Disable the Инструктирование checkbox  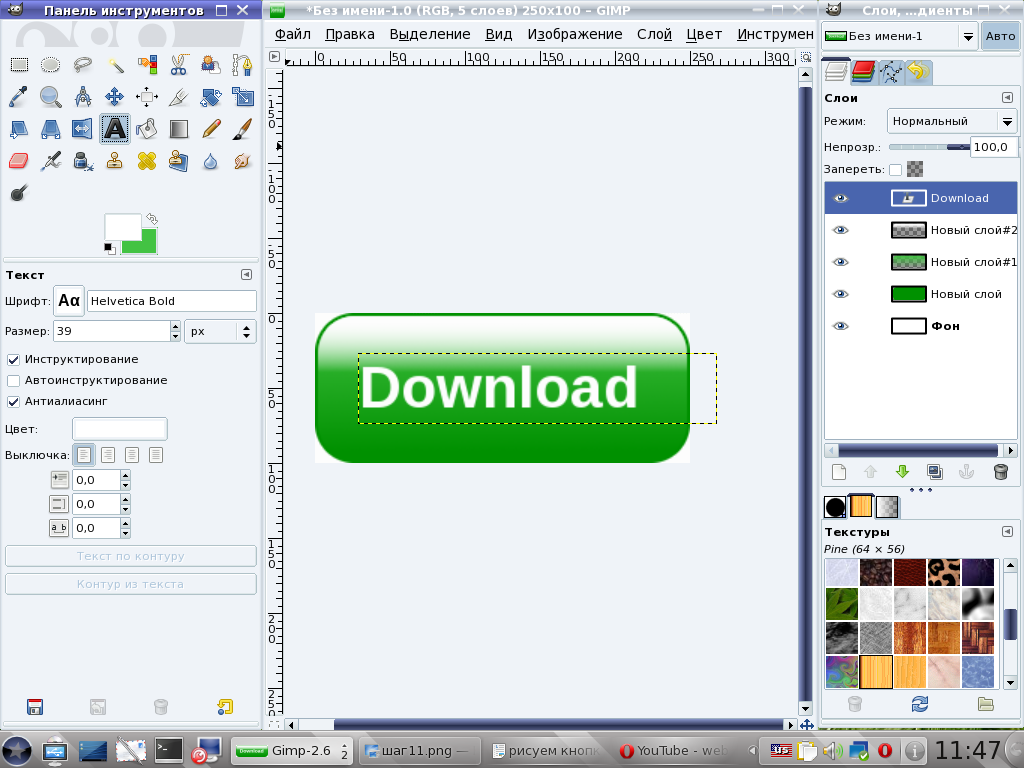(x=13, y=360)
